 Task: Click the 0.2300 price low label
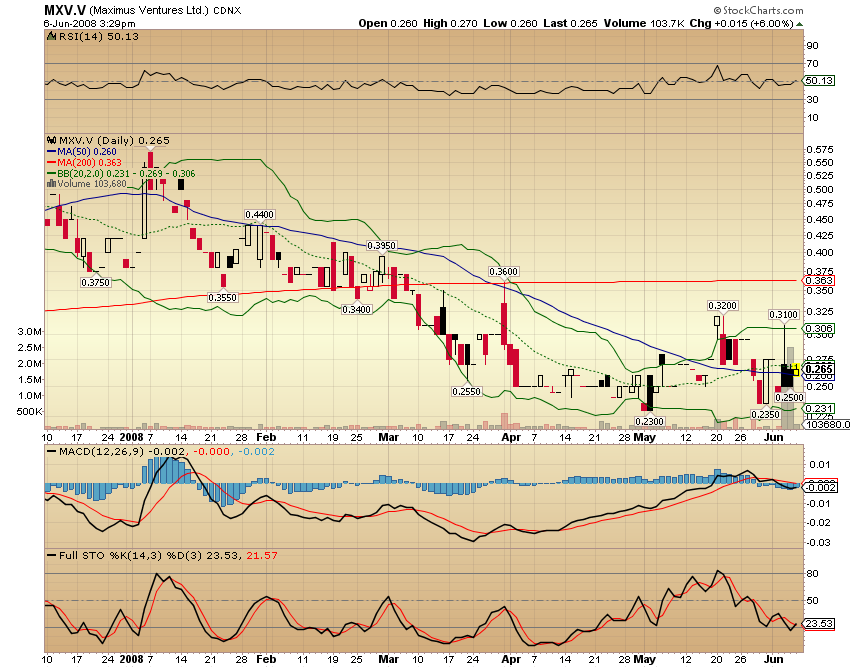649,421
